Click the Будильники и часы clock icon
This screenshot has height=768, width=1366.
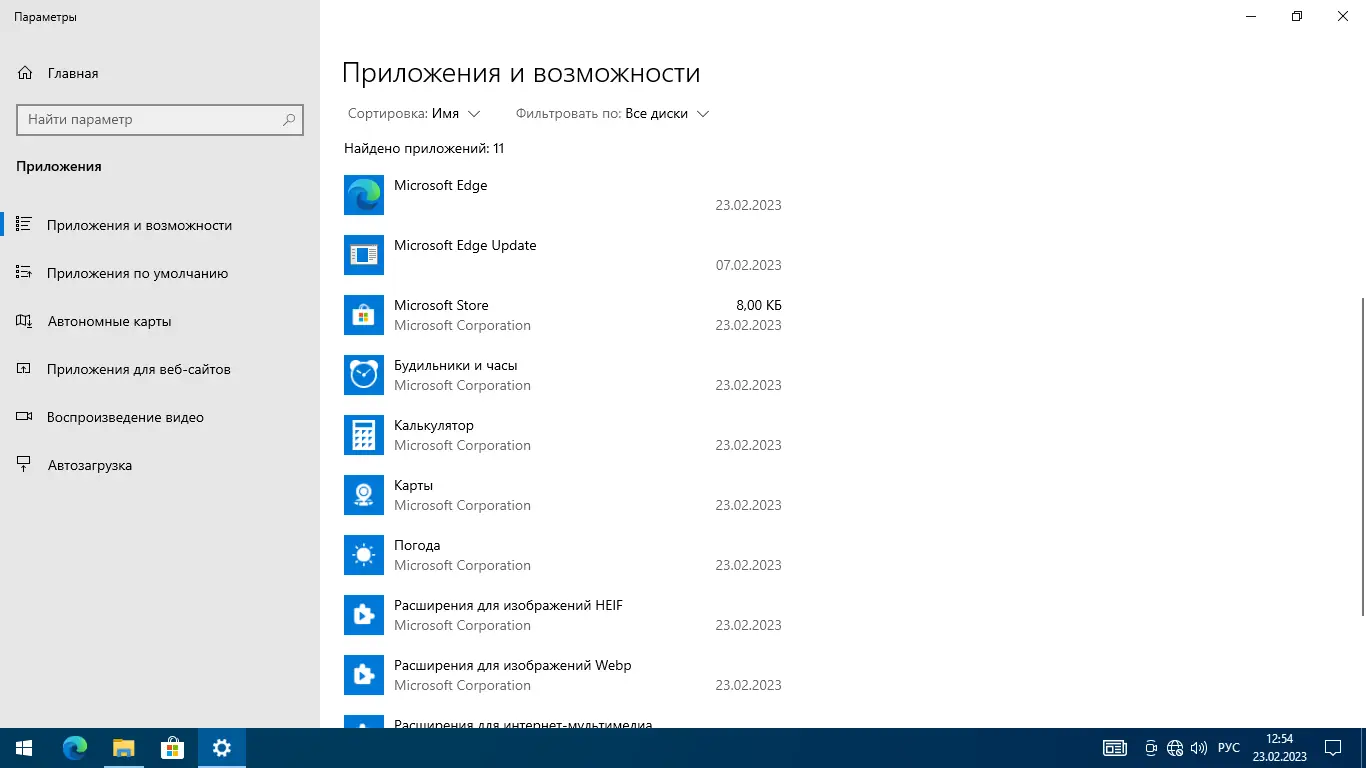(x=364, y=375)
